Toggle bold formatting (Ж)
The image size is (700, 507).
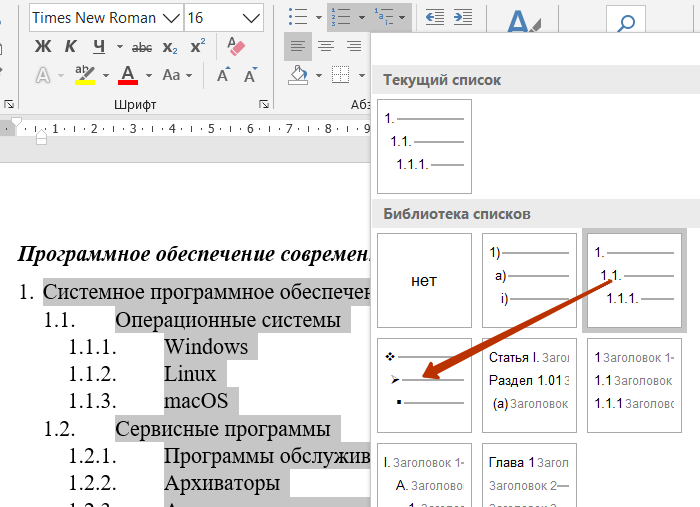(43, 46)
